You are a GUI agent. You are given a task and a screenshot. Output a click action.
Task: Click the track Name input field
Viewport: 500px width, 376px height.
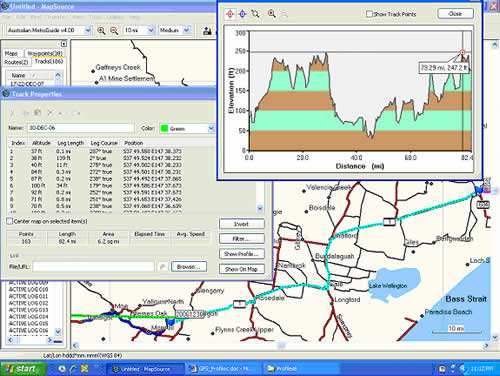coord(81,128)
